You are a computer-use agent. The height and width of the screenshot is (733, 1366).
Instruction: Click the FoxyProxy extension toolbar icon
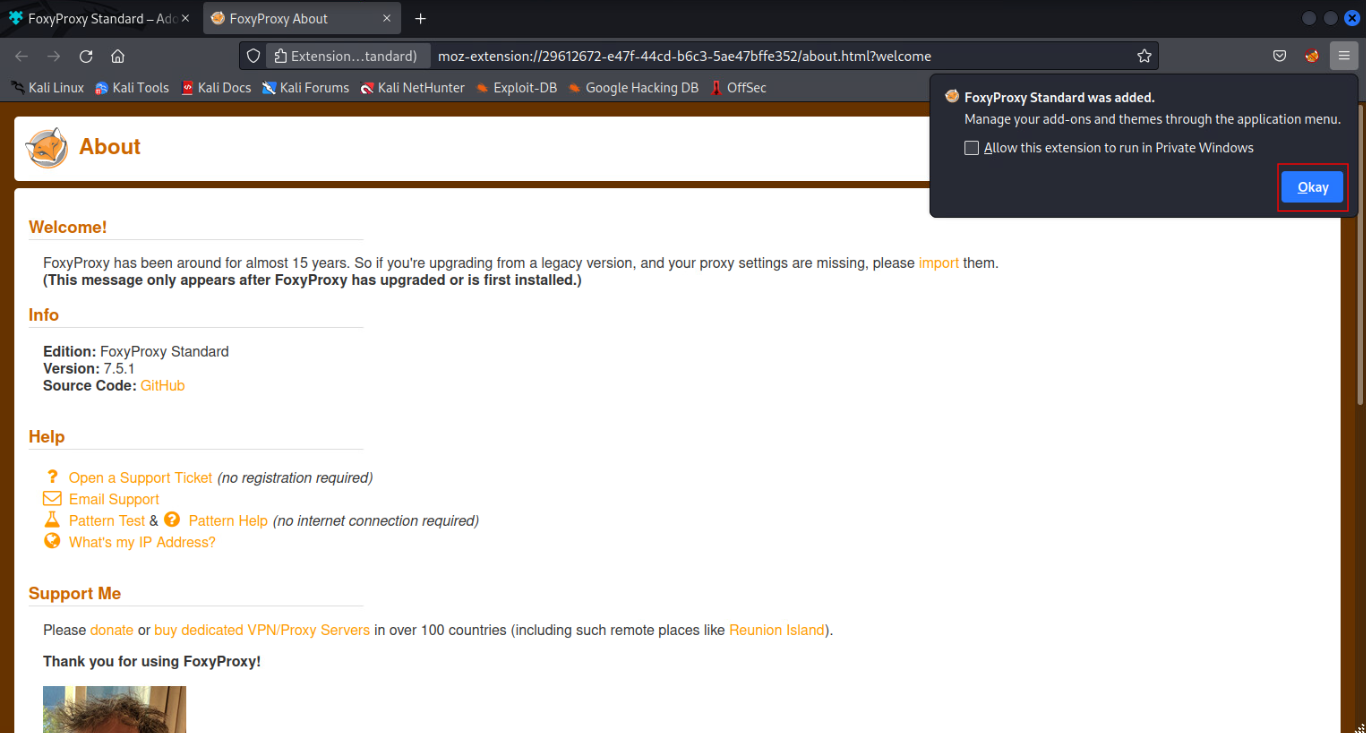(x=1312, y=56)
